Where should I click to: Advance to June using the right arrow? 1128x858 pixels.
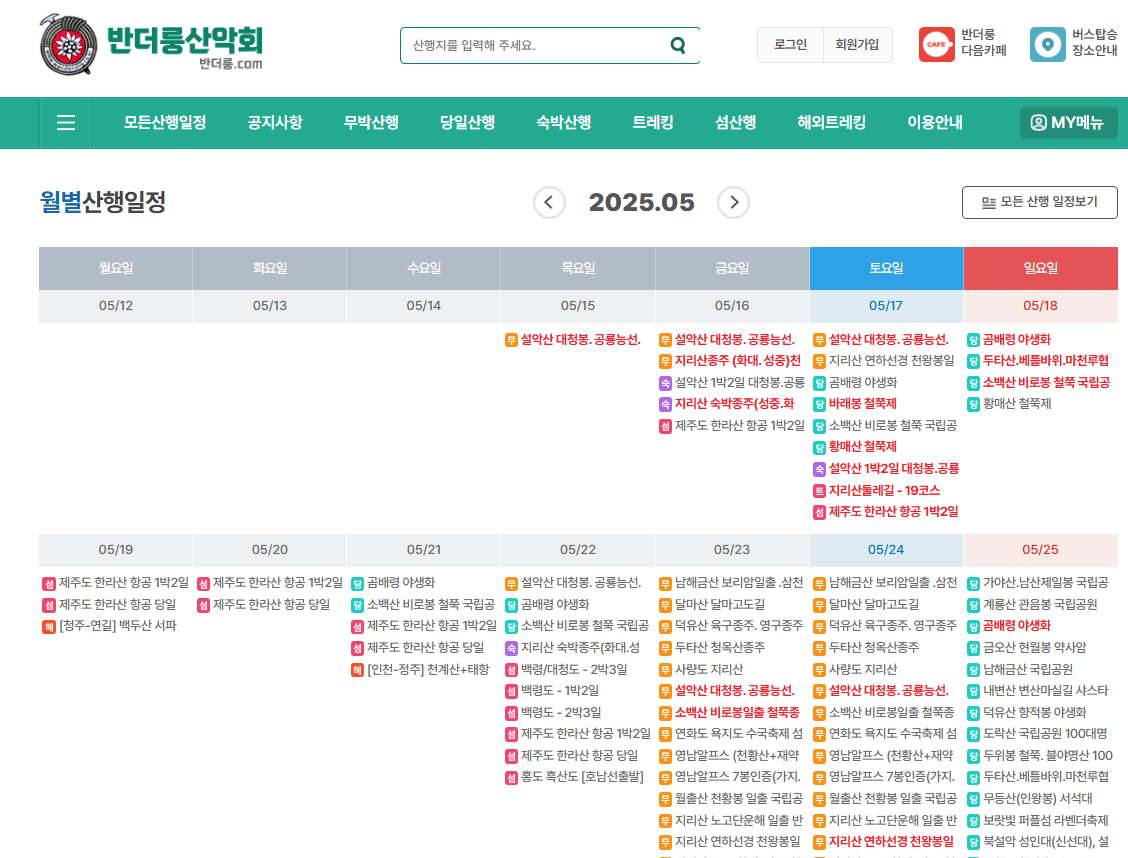point(733,202)
